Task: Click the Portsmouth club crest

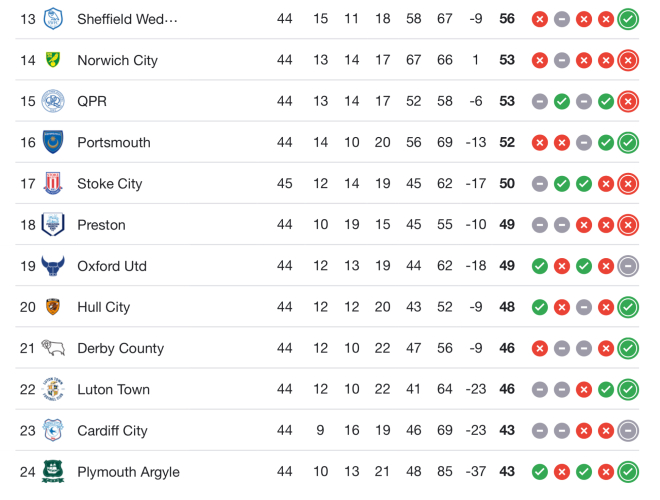Action: [x=53, y=142]
